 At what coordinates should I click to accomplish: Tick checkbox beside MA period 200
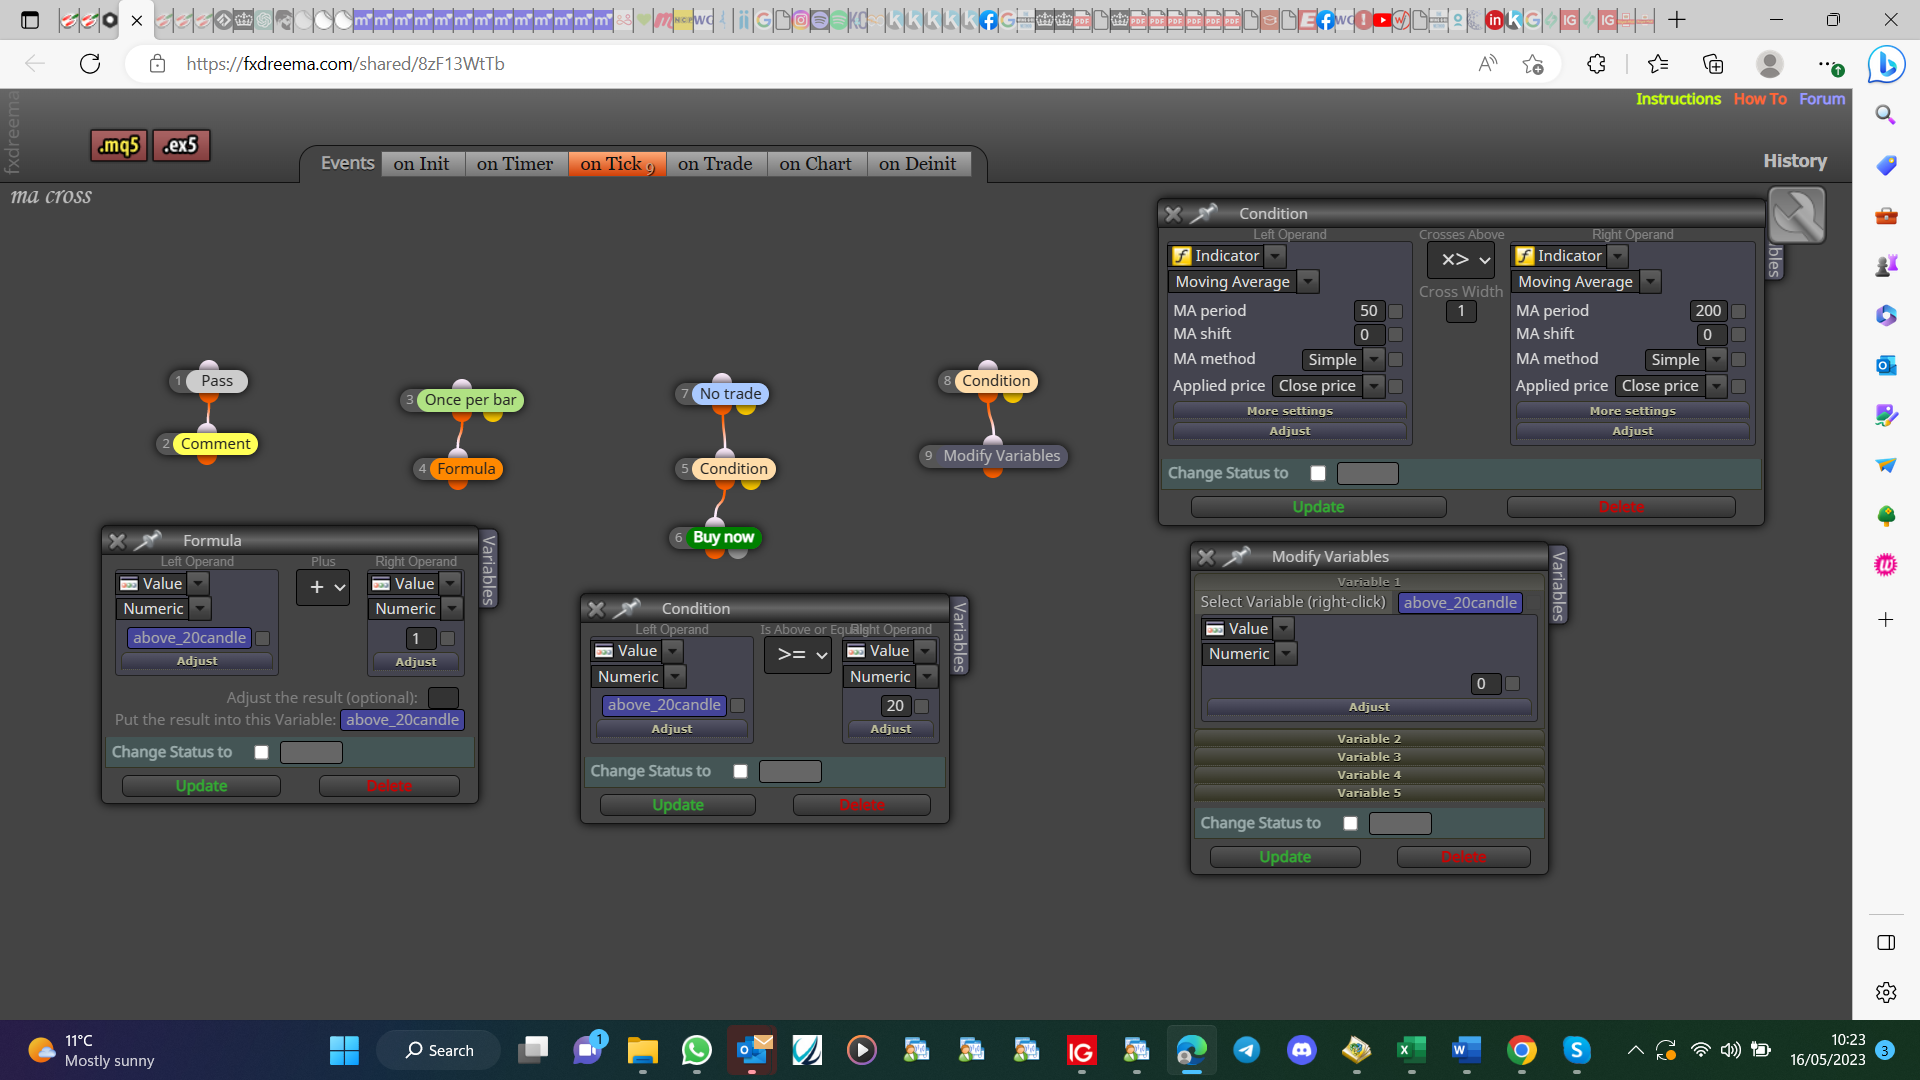tap(1739, 312)
